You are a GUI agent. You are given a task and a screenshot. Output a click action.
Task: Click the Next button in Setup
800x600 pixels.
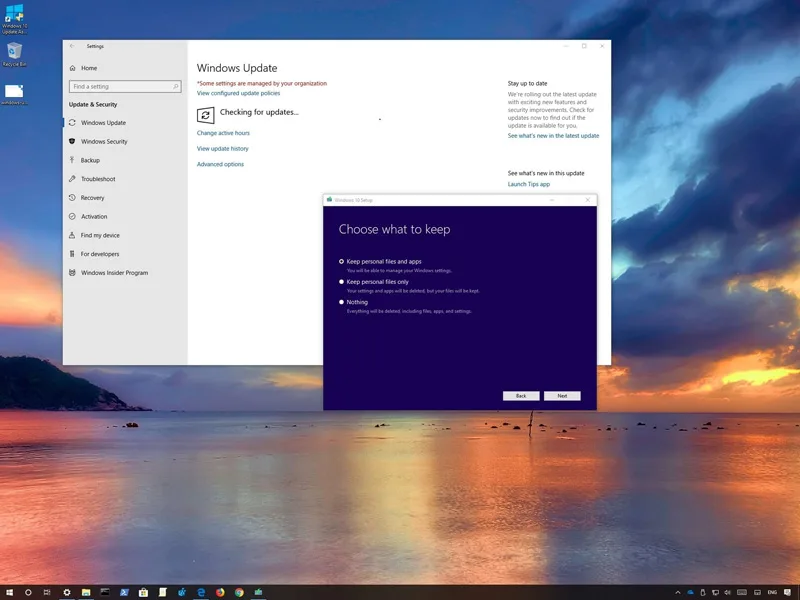562,396
